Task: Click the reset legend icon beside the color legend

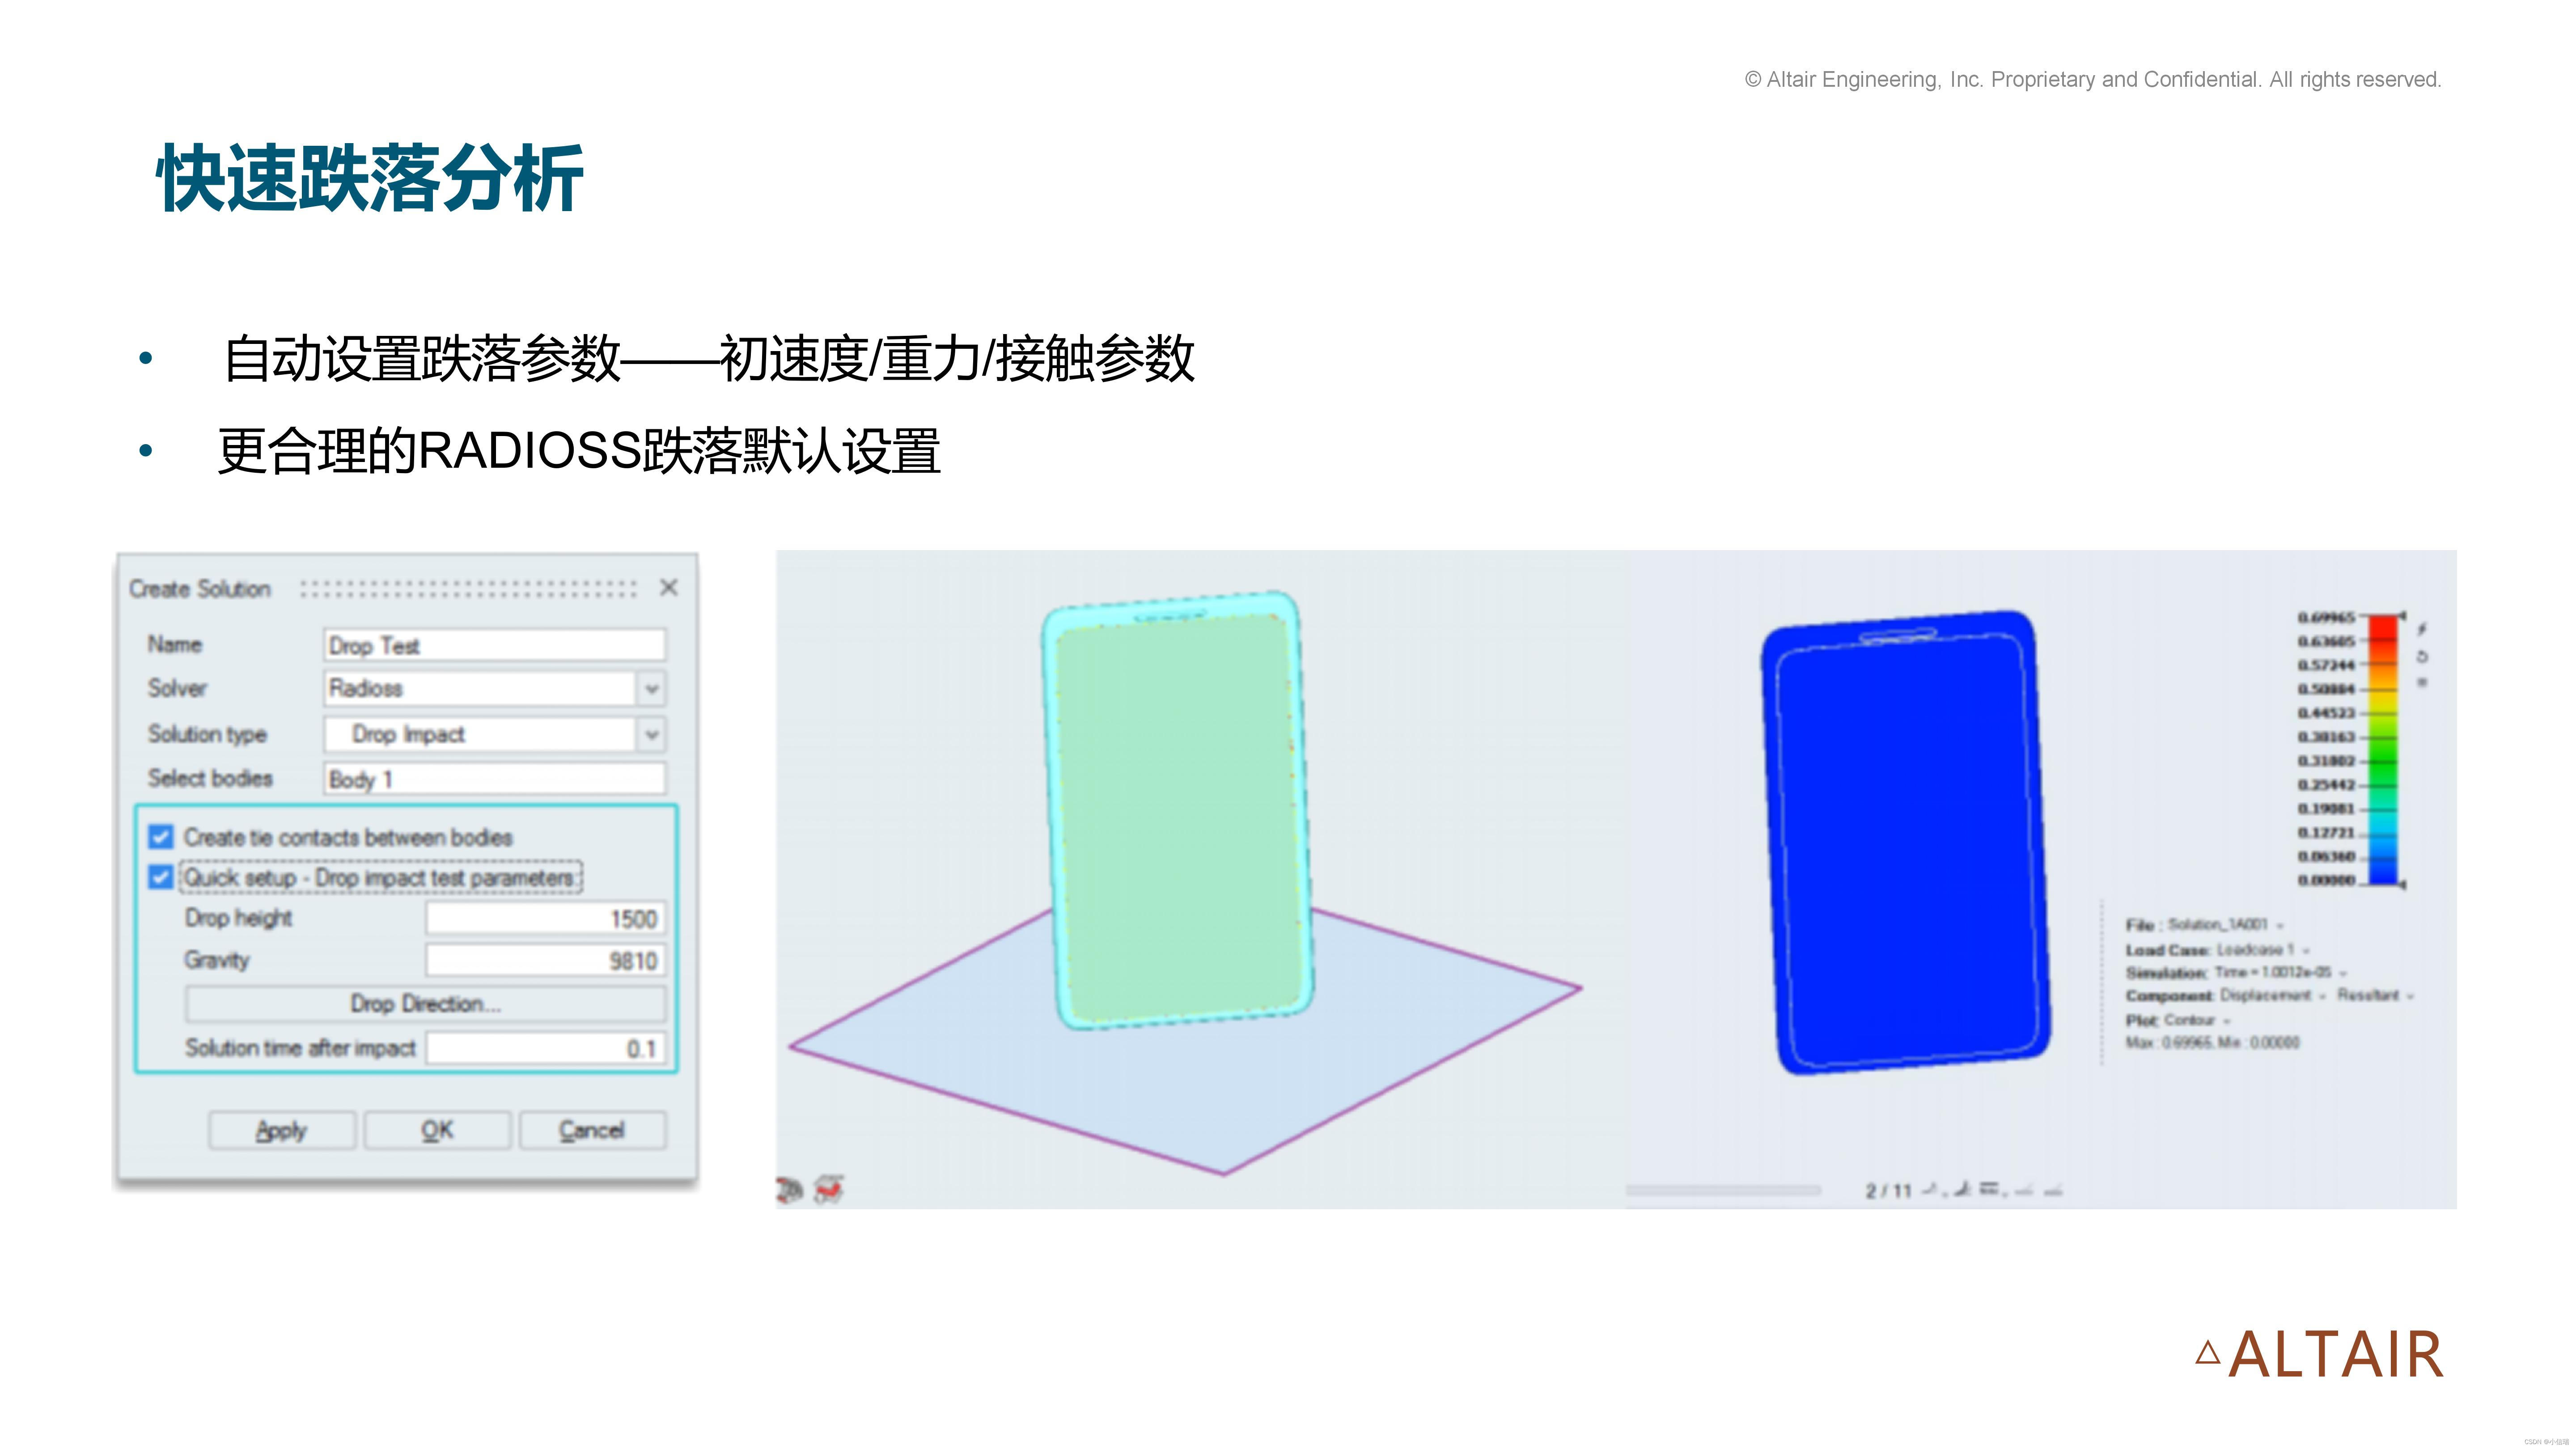Action: click(2422, 657)
